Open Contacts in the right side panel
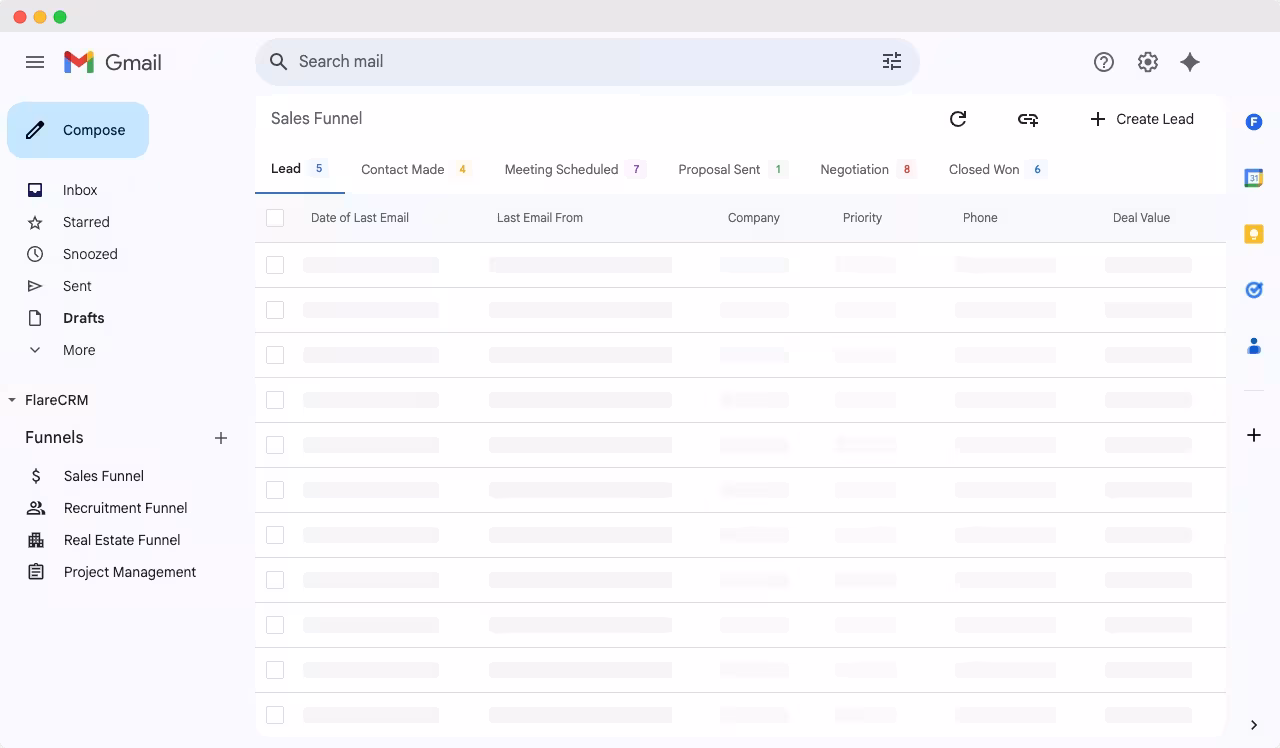This screenshot has height=748, width=1280. point(1254,346)
